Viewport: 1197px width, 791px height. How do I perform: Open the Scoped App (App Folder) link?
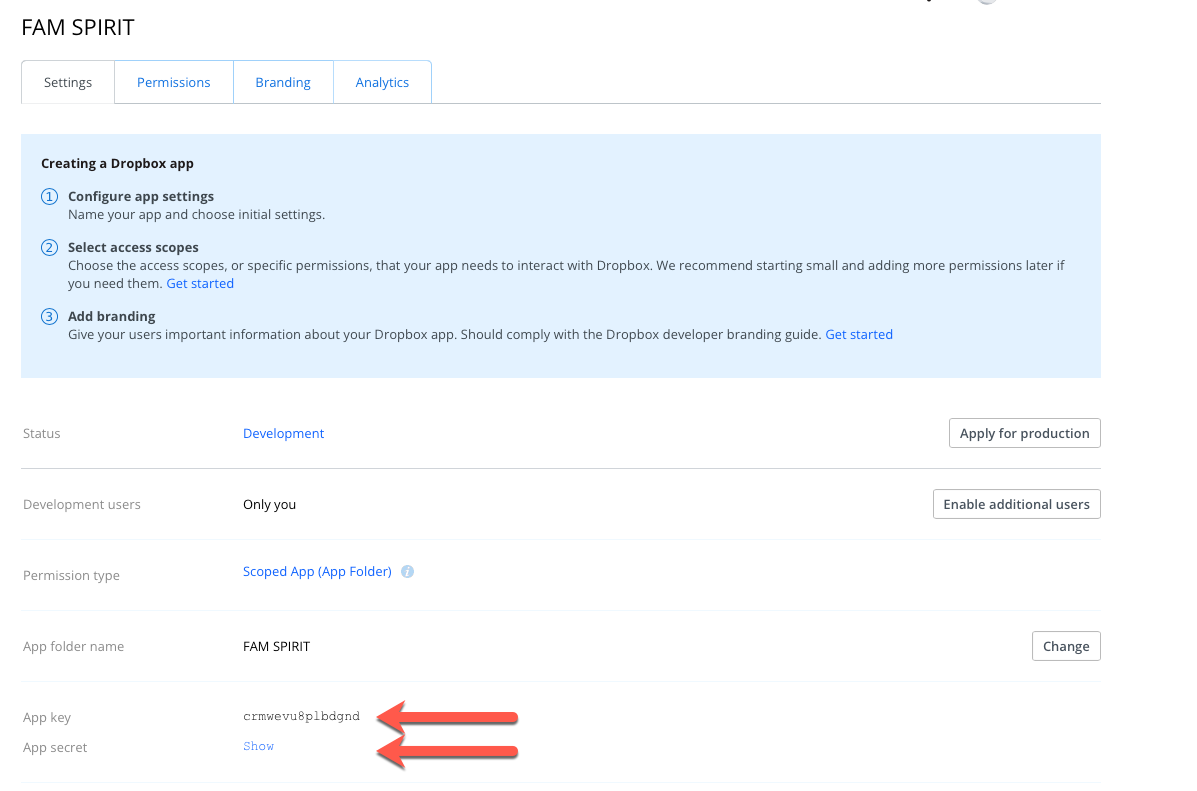click(317, 571)
